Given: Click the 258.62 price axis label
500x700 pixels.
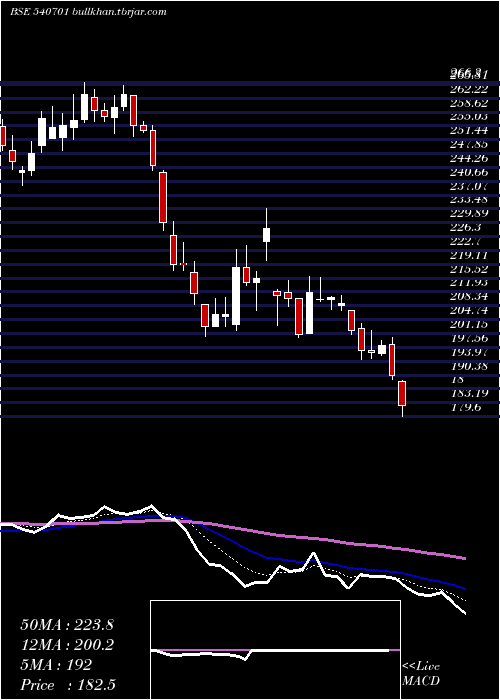Looking at the screenshot, I should 468,103.
